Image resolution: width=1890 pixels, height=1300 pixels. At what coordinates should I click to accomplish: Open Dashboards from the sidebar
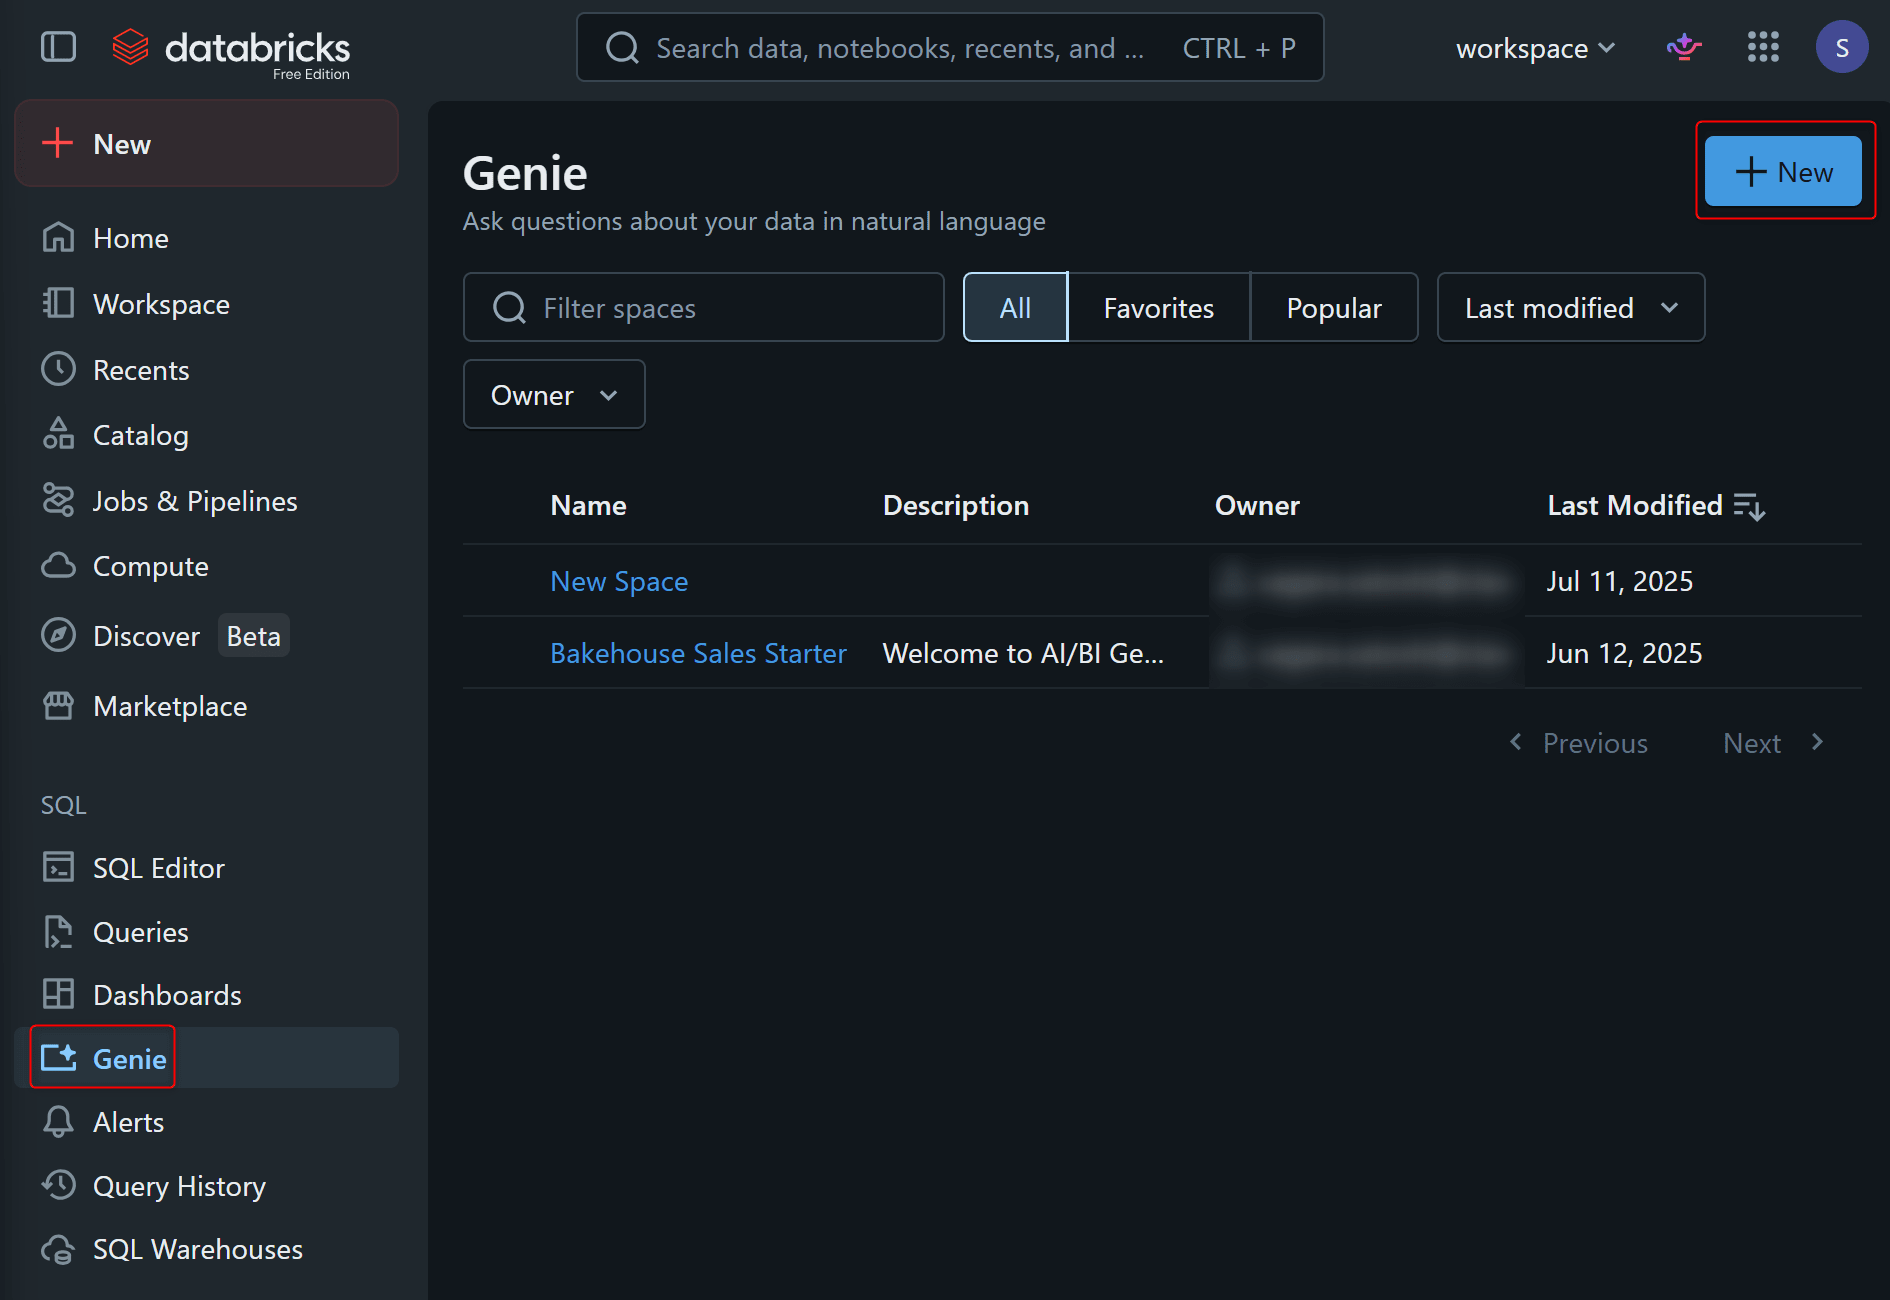[167, 995]
